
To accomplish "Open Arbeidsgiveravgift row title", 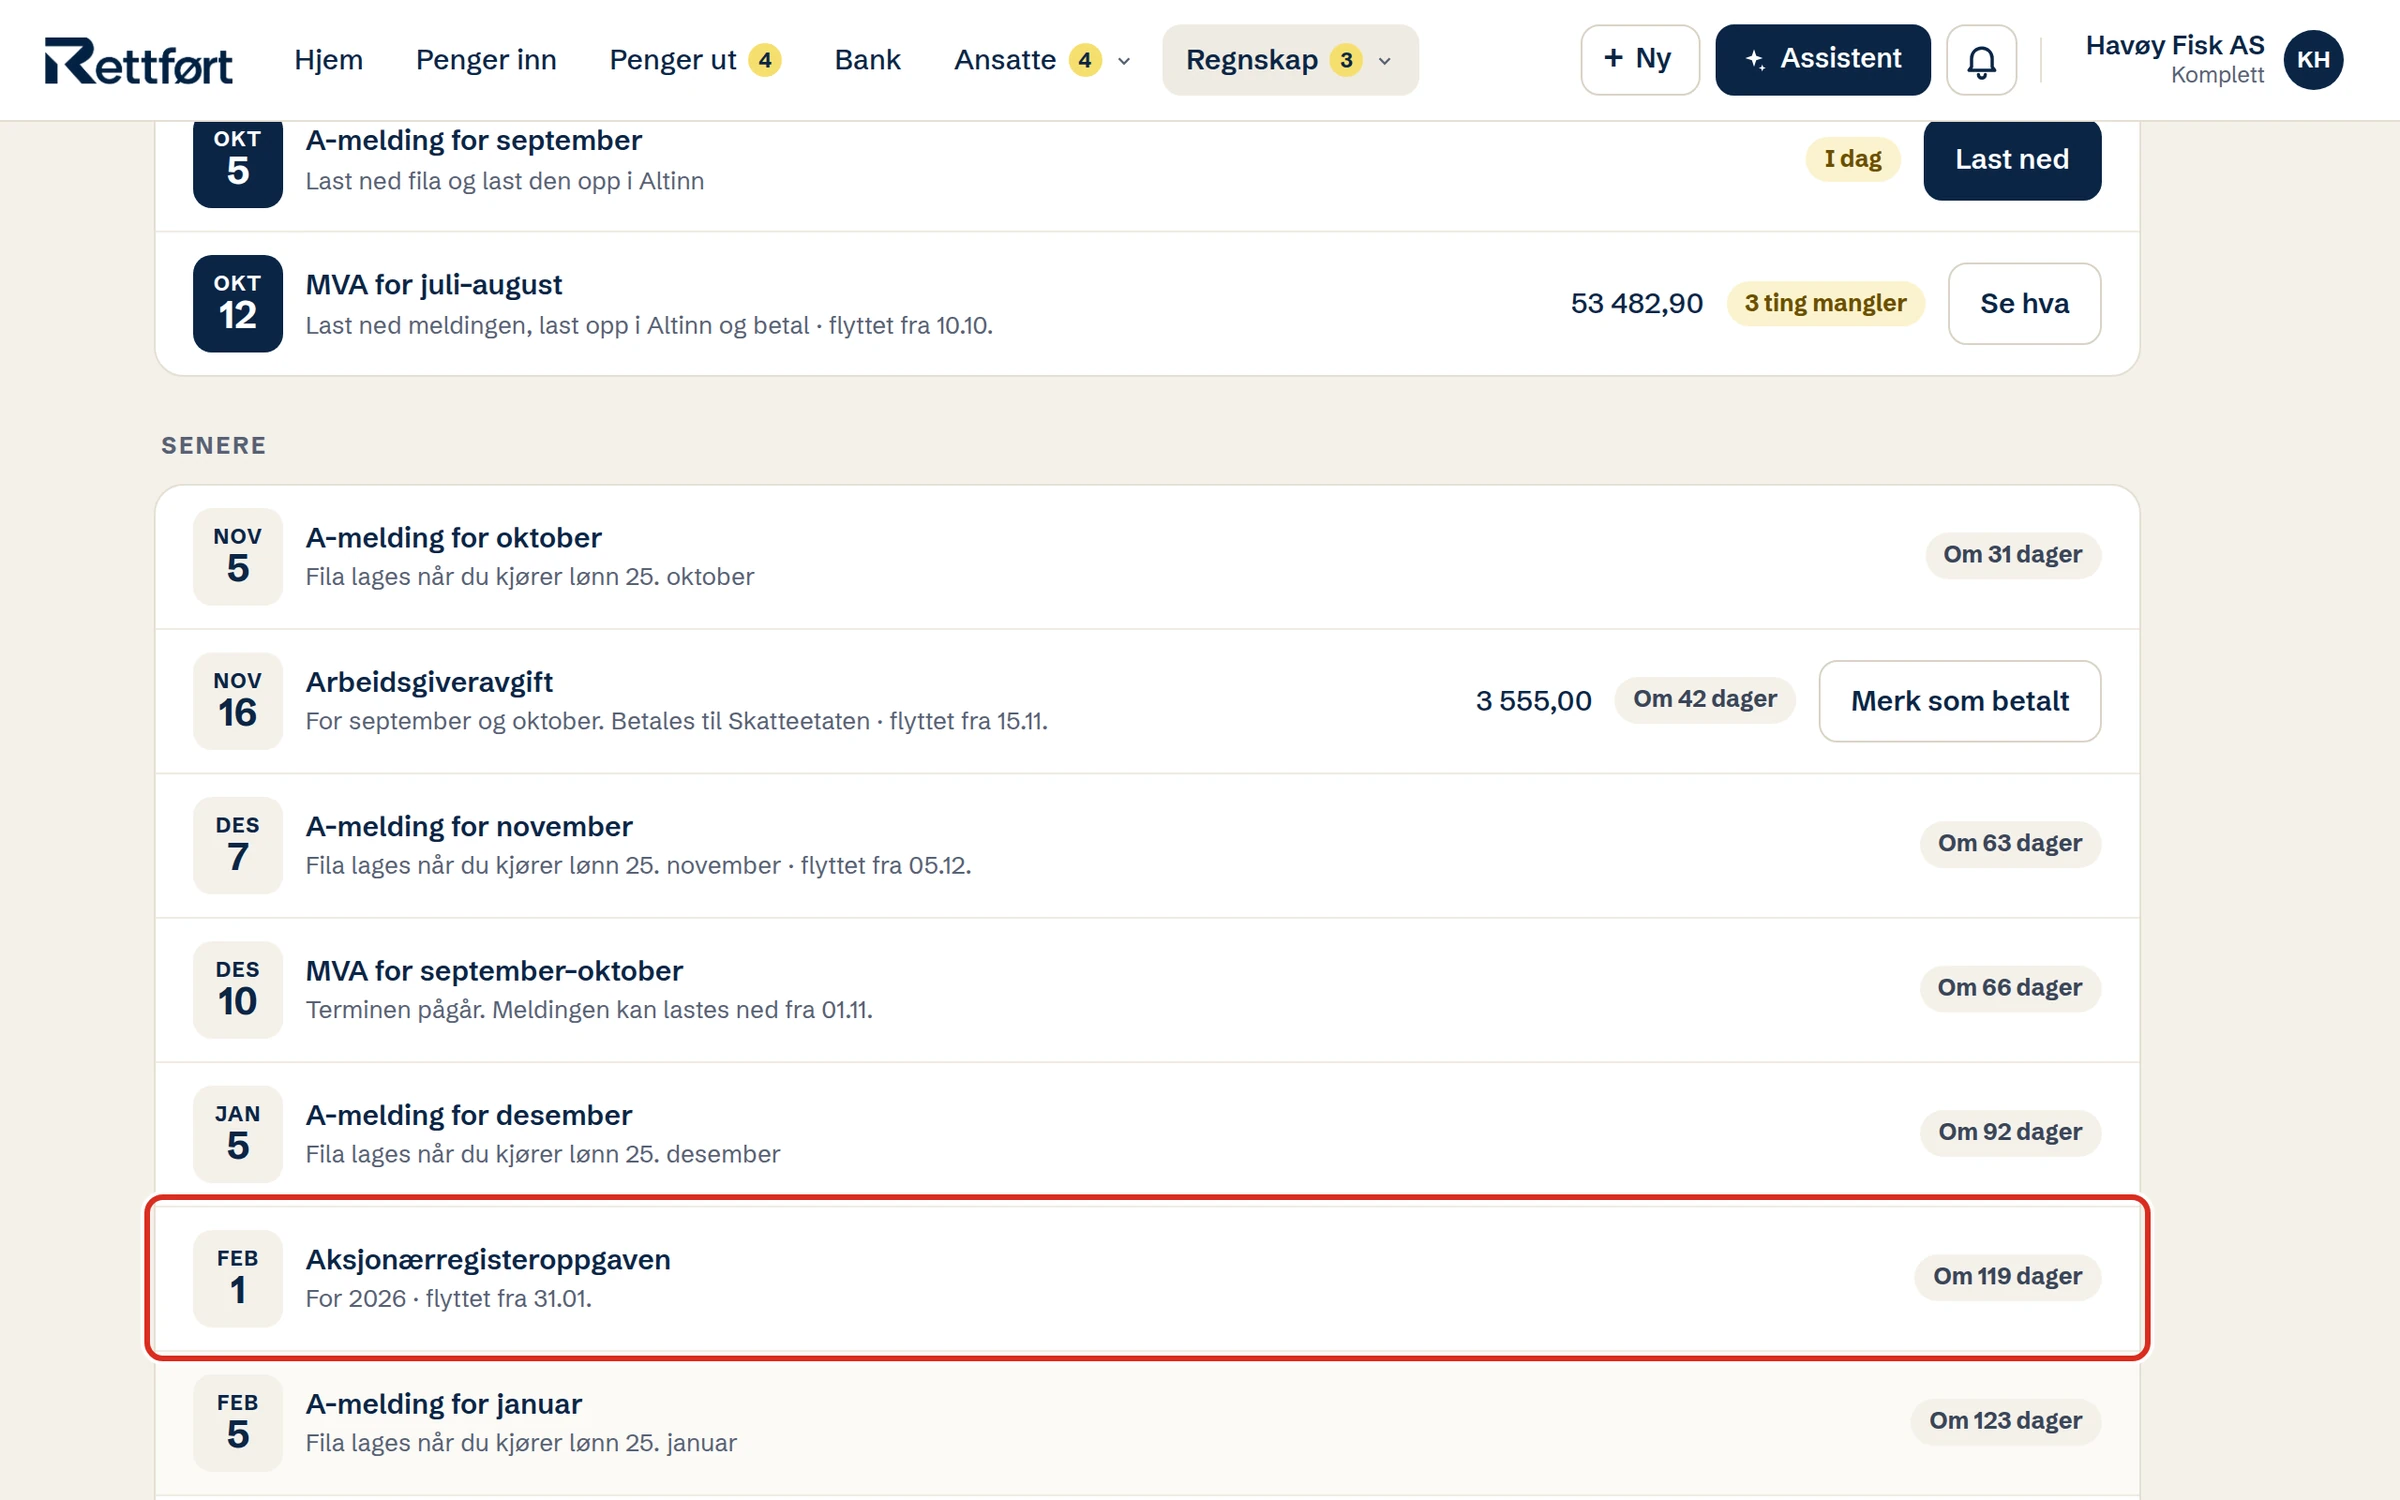I will tap(429, 682).
